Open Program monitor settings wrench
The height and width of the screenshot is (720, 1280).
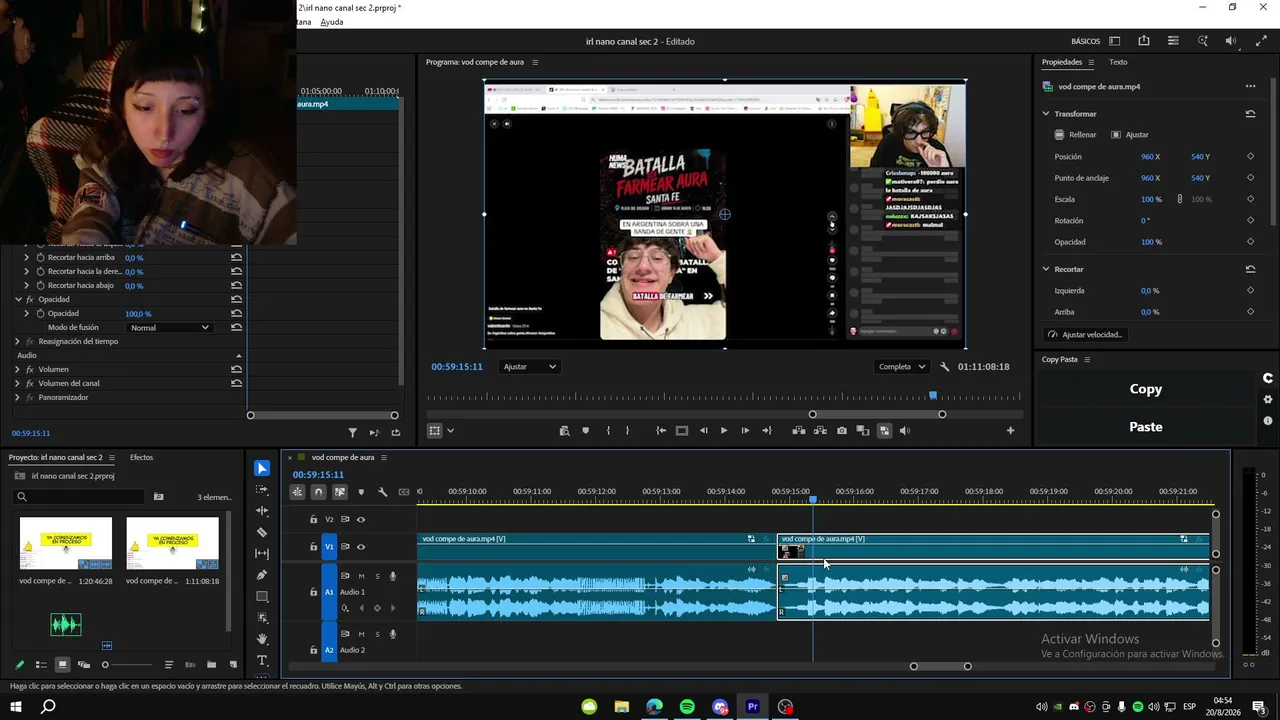tap(944, 367)
